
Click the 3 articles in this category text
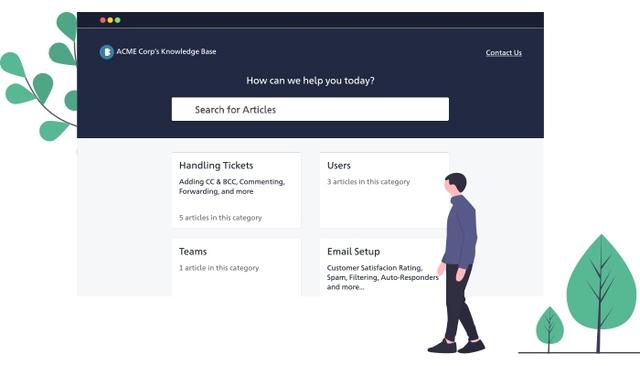click(368, 182)
